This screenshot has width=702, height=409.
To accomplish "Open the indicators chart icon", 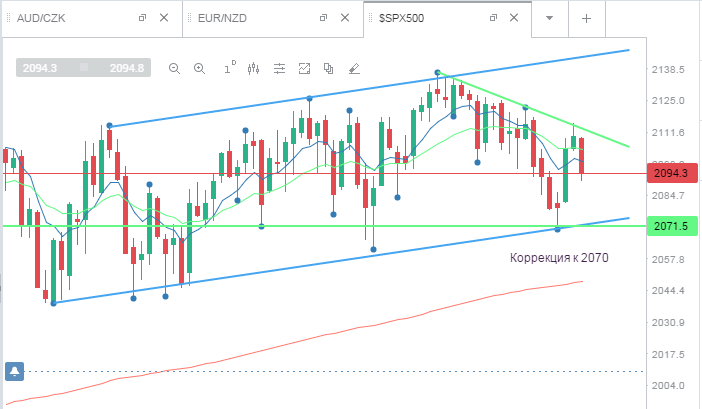I will click(x=304, y=68).
